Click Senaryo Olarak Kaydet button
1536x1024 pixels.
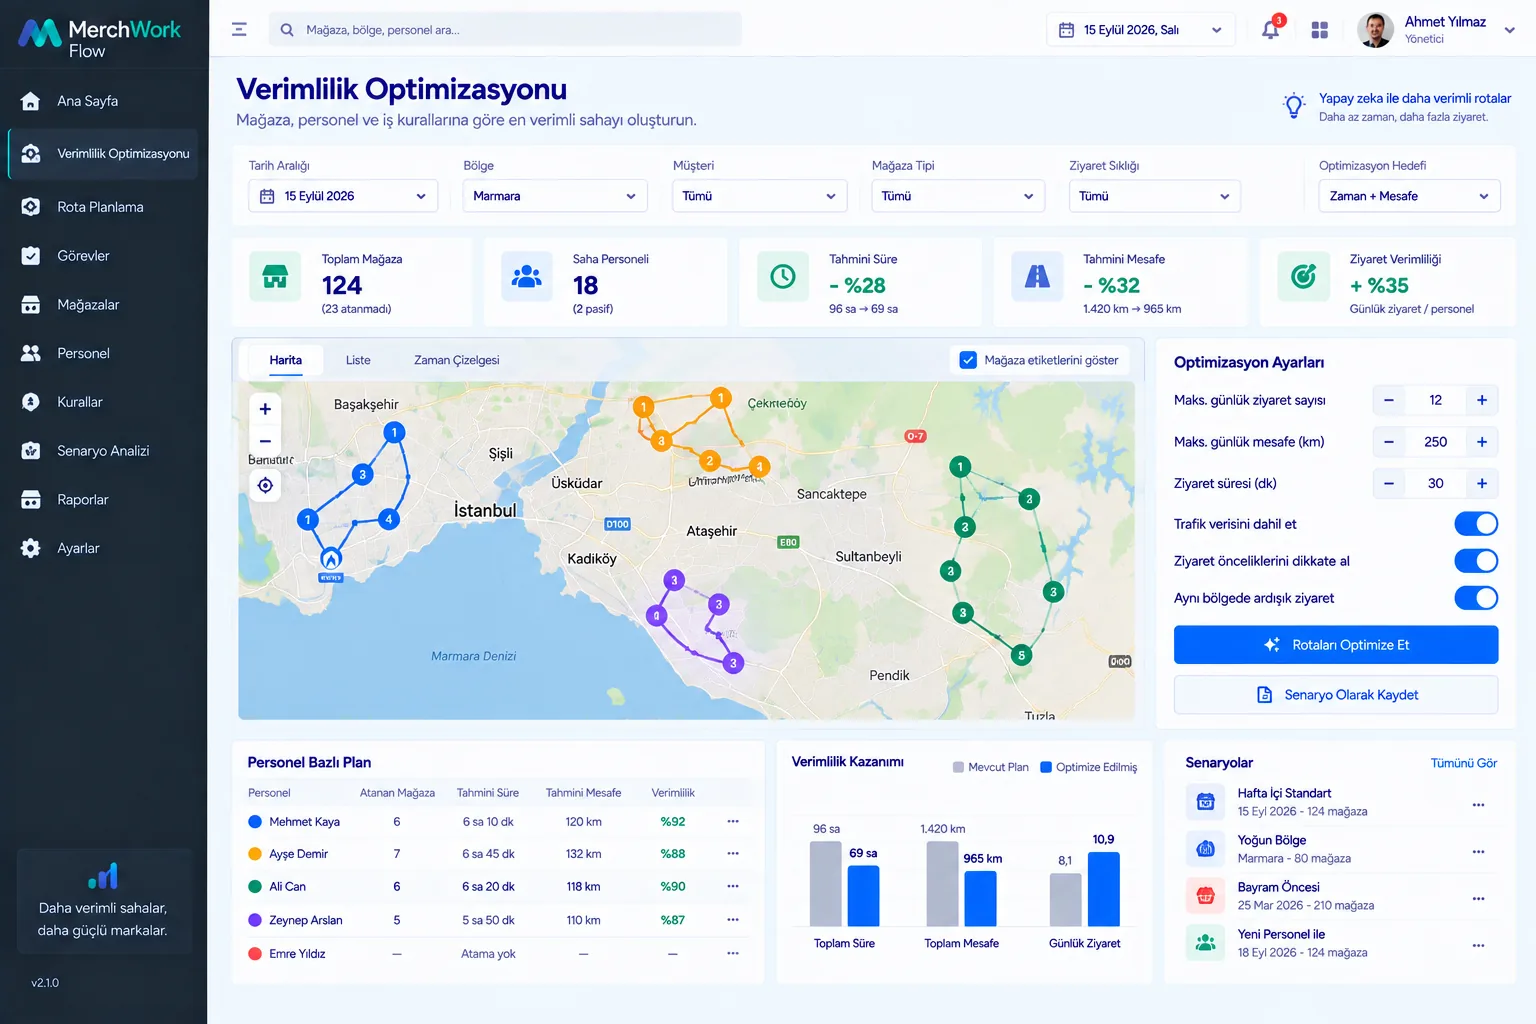[1336, 695]
